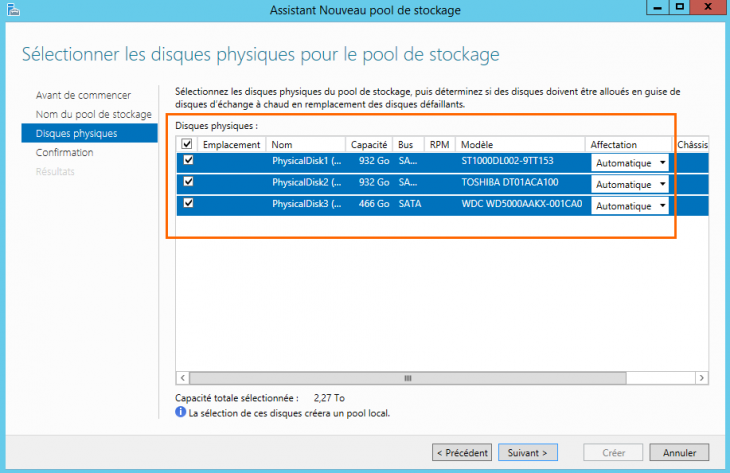This screenshot has height=473, width=730.
Task: Maximize the wizard window
Action: click(x=680, y=7)
